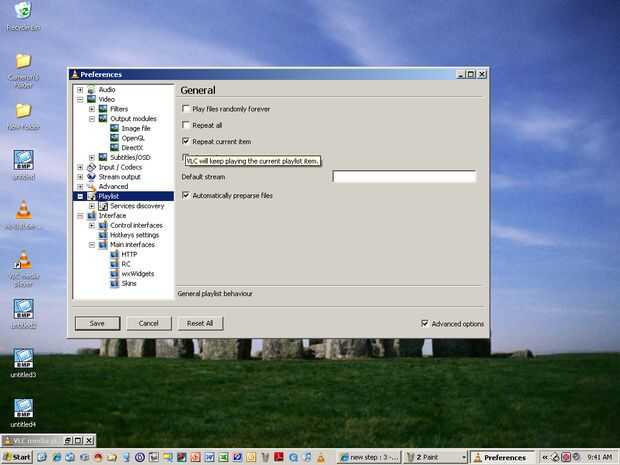Image resolution: width=620 pixels, height=465 pixels.
Task: Expand the Input / Codecs node
Action: 80,167
